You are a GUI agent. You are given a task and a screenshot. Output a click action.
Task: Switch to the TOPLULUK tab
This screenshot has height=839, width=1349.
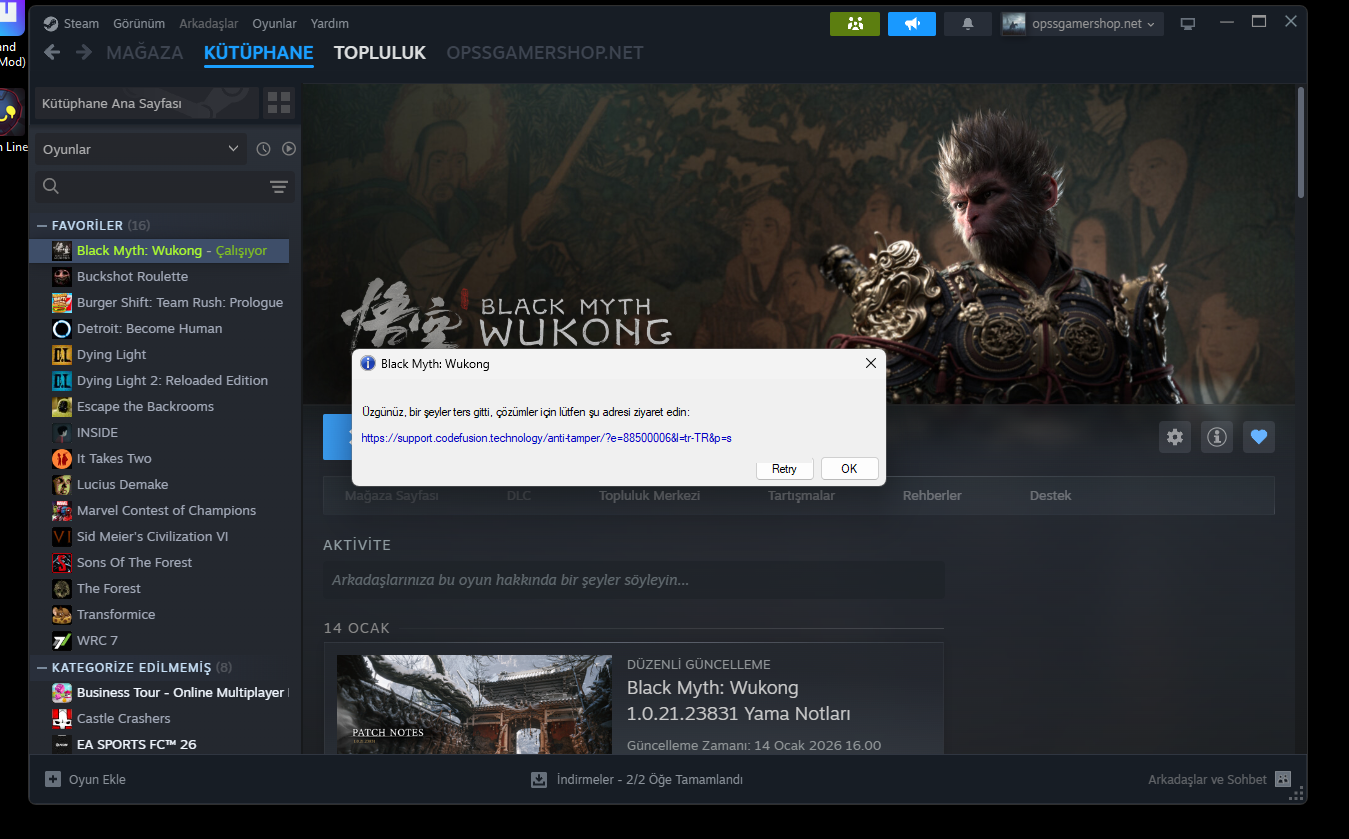click(380, 53)
